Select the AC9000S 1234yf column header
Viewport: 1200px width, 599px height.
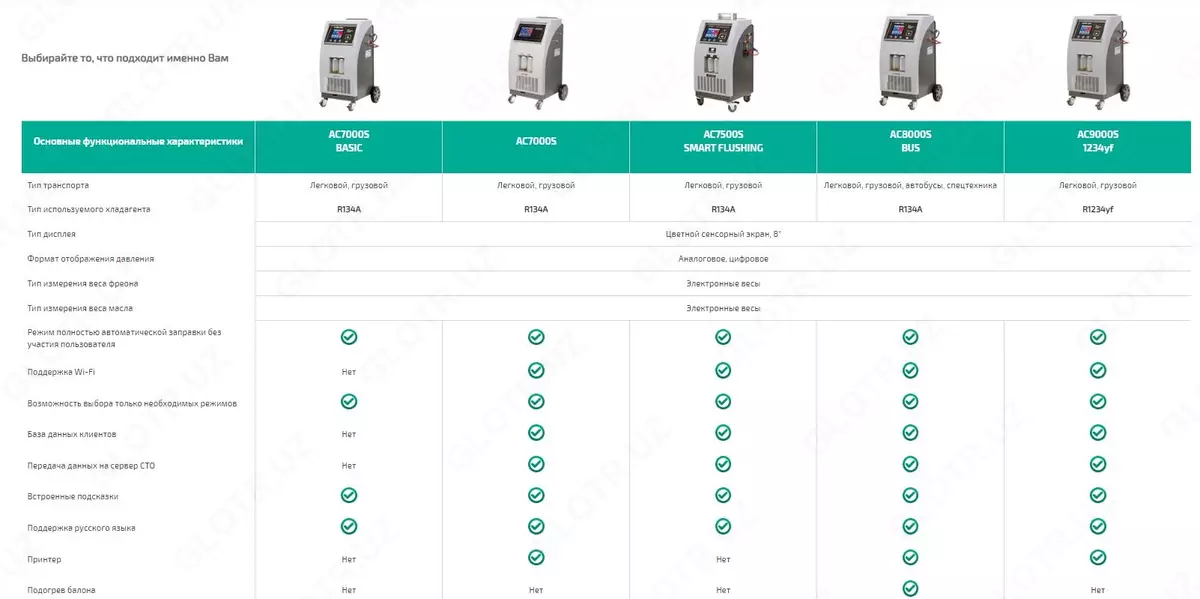1098,141
